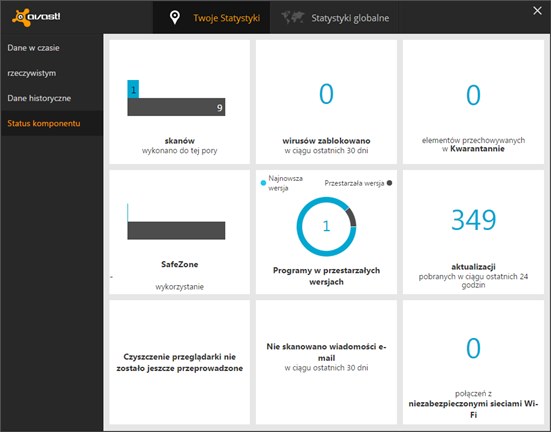Click the blue bar showing 1 scan
Image resolution: width=551 pixels, height=432 pixels.
click(133, 89)
